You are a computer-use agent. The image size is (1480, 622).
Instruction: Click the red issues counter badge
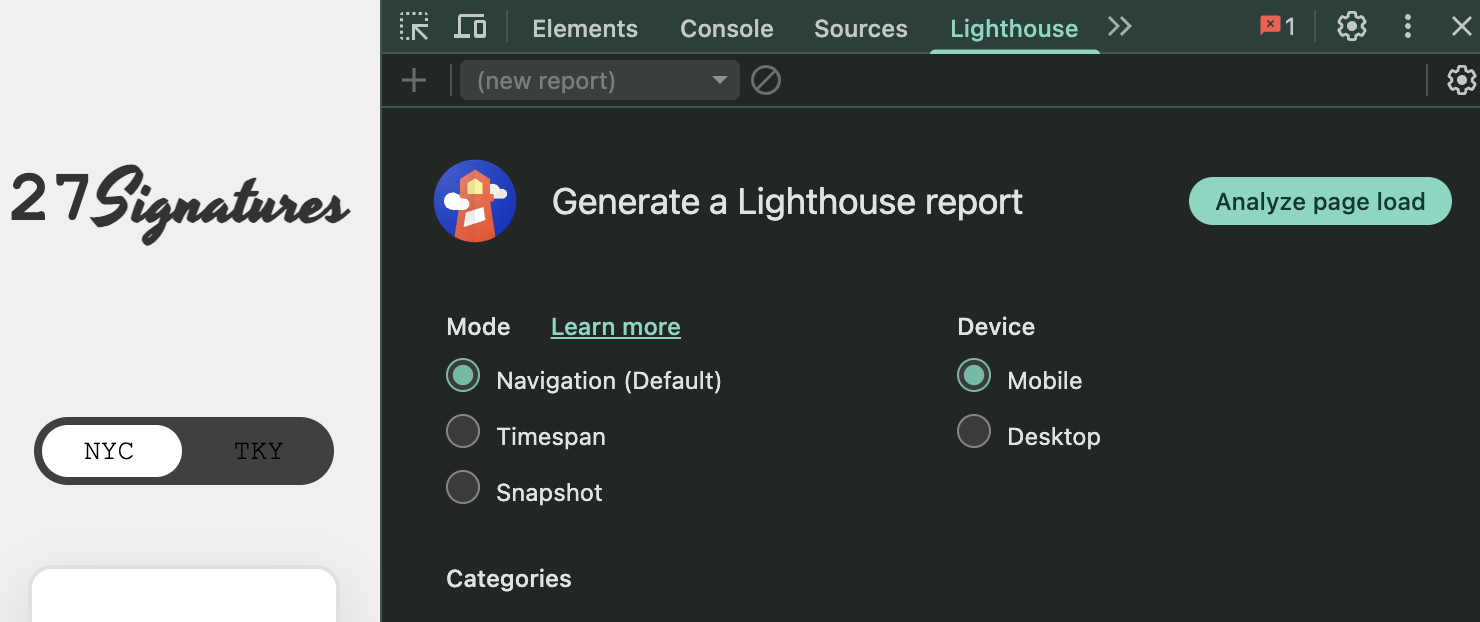1277,27
